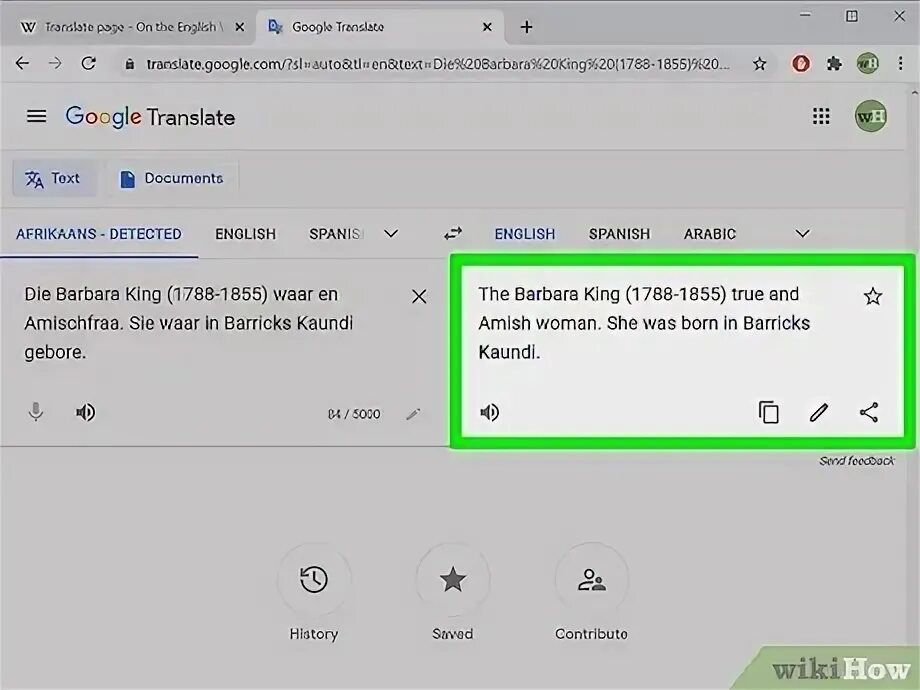This screenshot has height=690, width=920.
Task: Select English as source language
Action: coord(245,234)
